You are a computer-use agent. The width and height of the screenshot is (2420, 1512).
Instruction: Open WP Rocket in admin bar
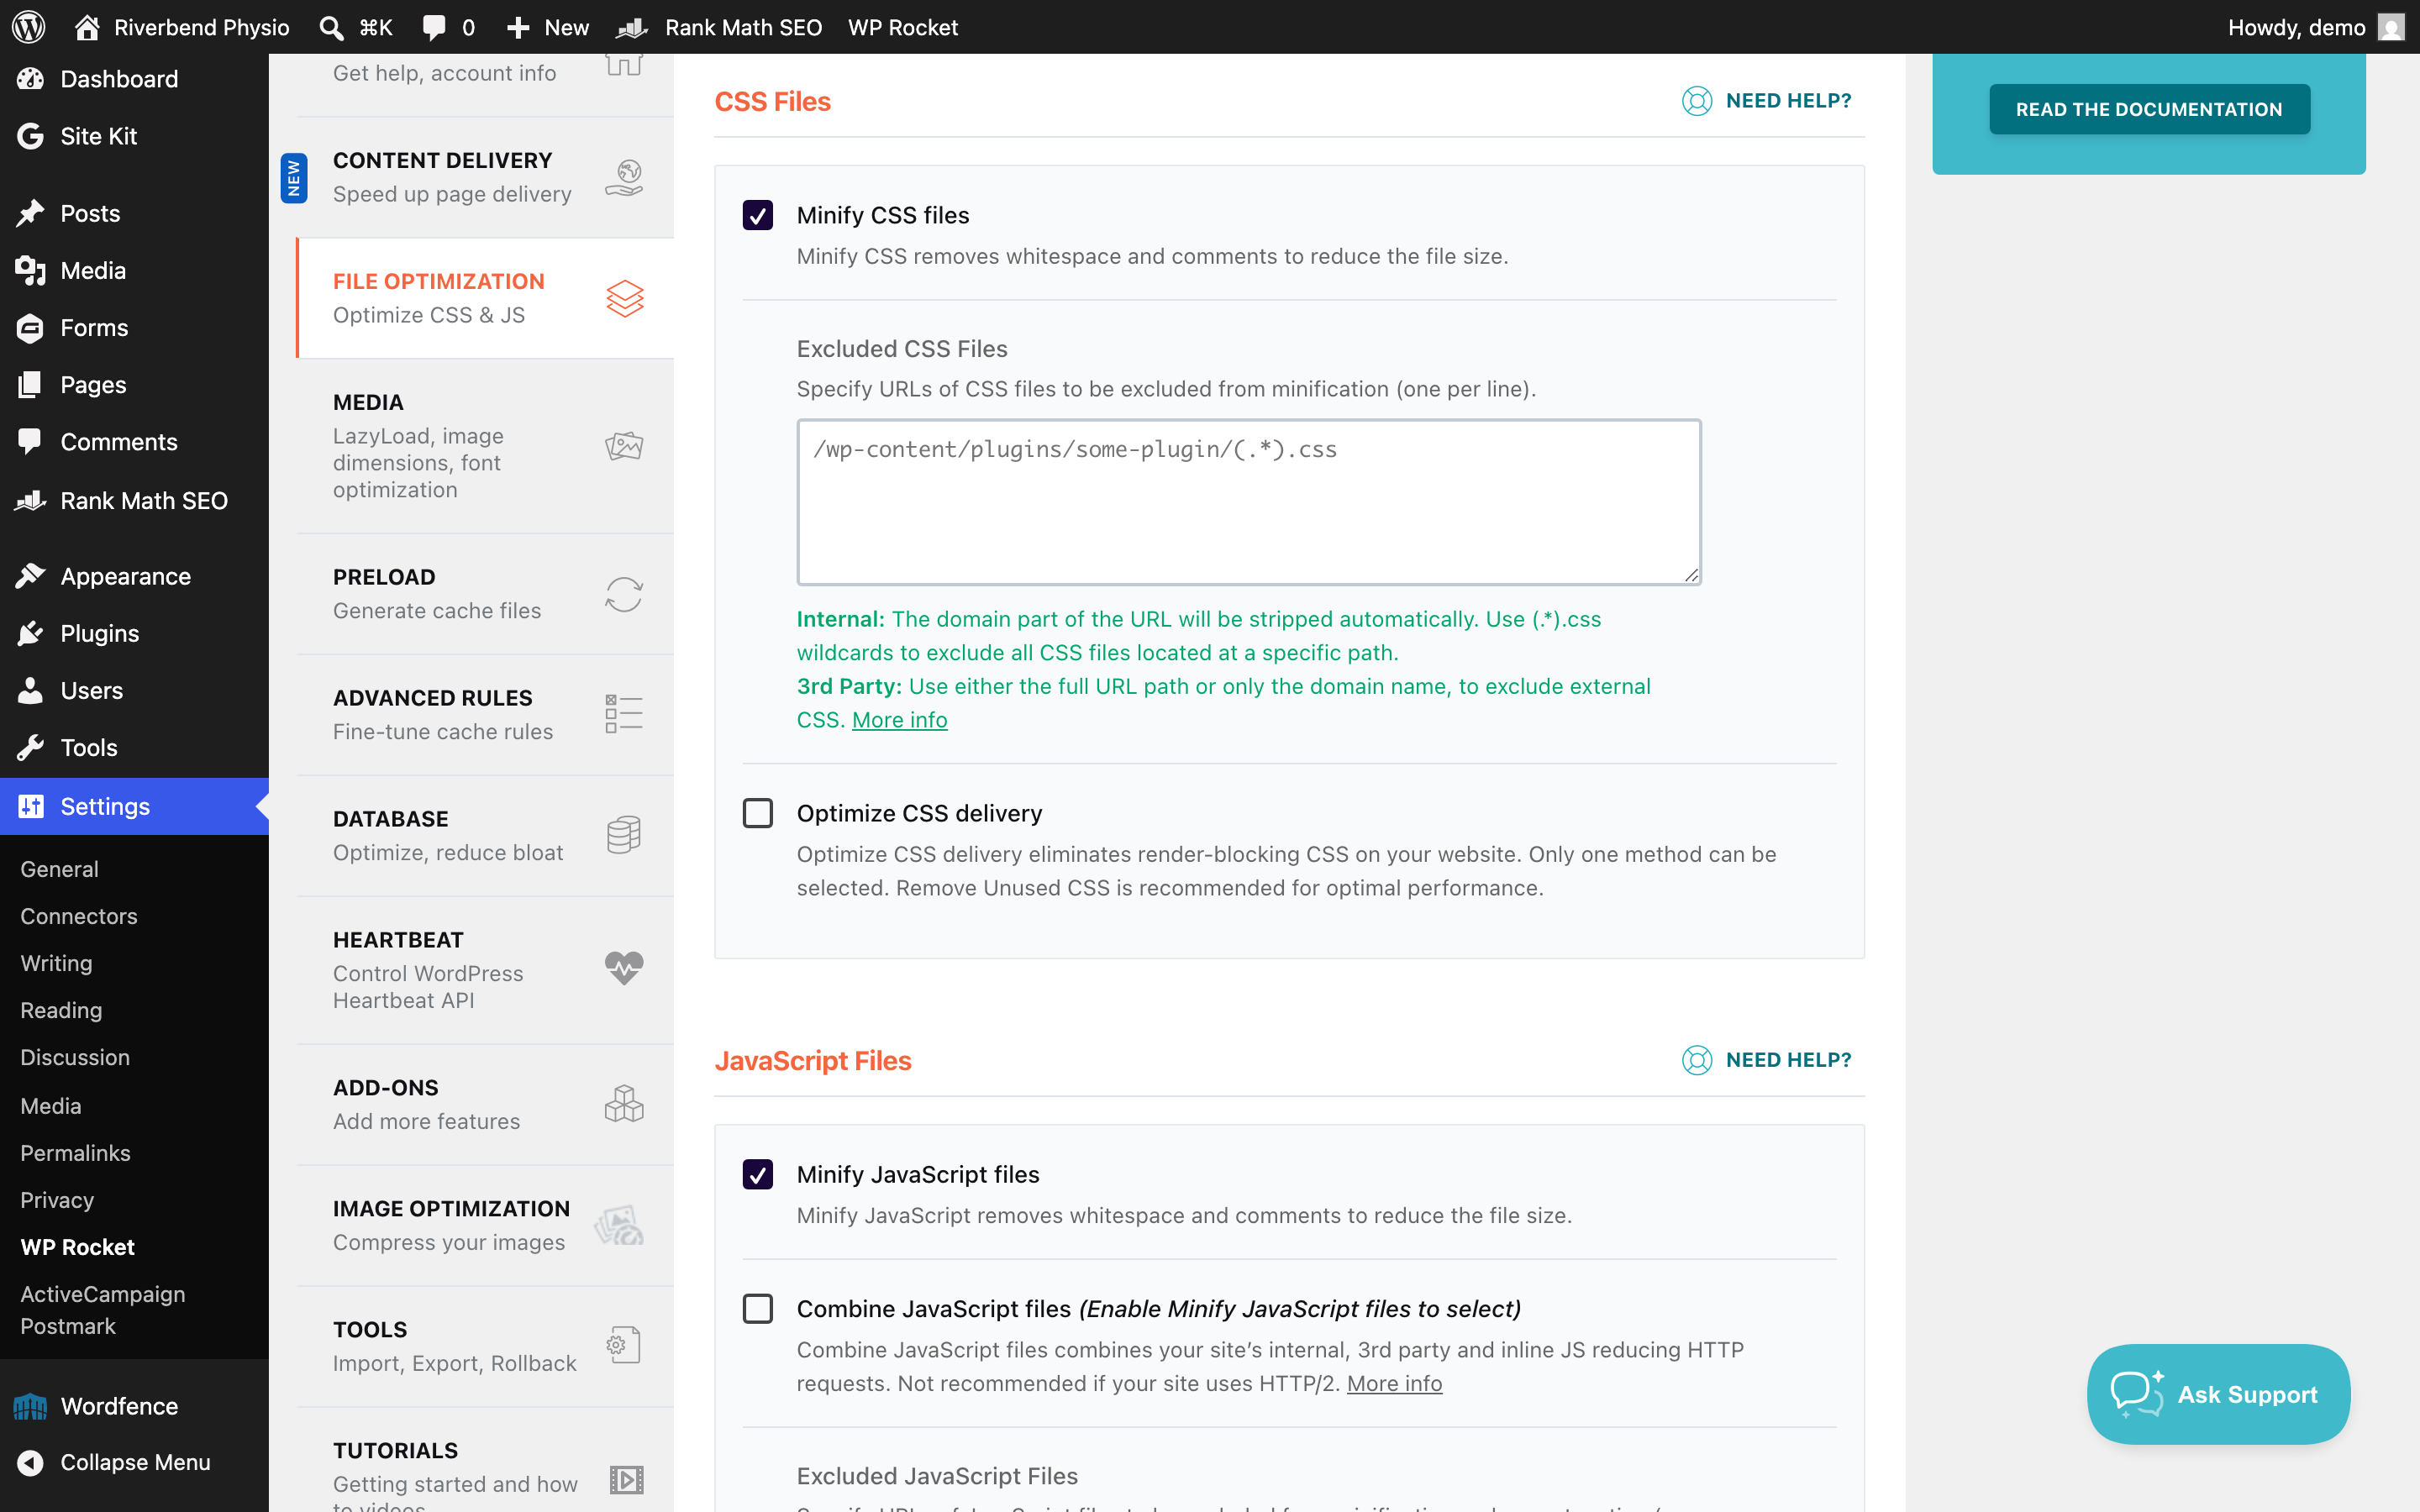[902, 27]
